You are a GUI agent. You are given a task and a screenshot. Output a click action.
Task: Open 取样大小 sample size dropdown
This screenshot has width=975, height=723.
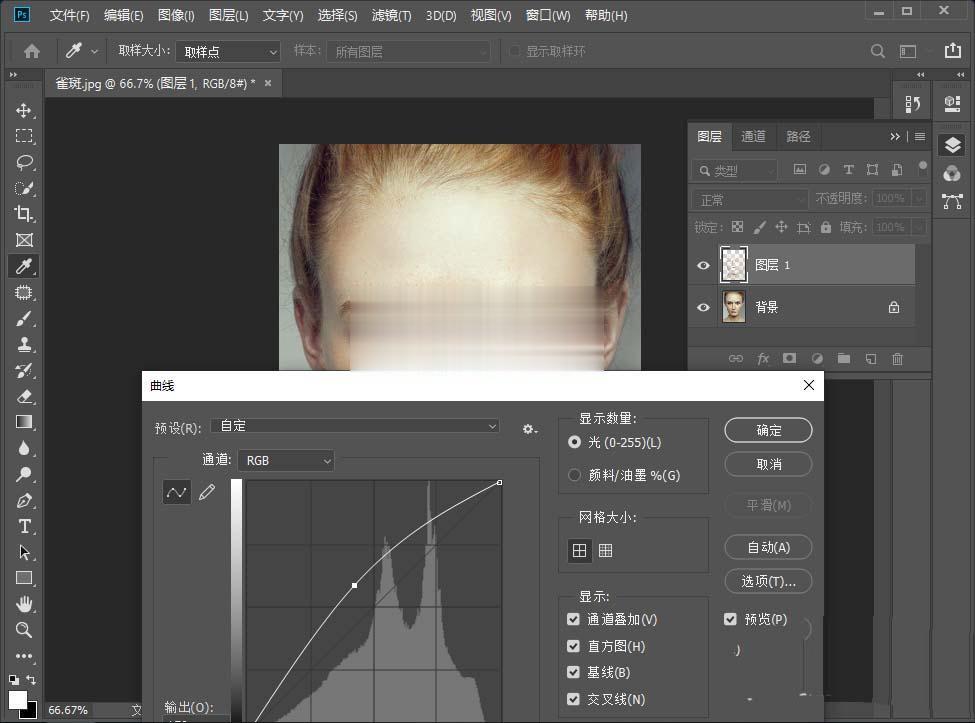[228, 52]
